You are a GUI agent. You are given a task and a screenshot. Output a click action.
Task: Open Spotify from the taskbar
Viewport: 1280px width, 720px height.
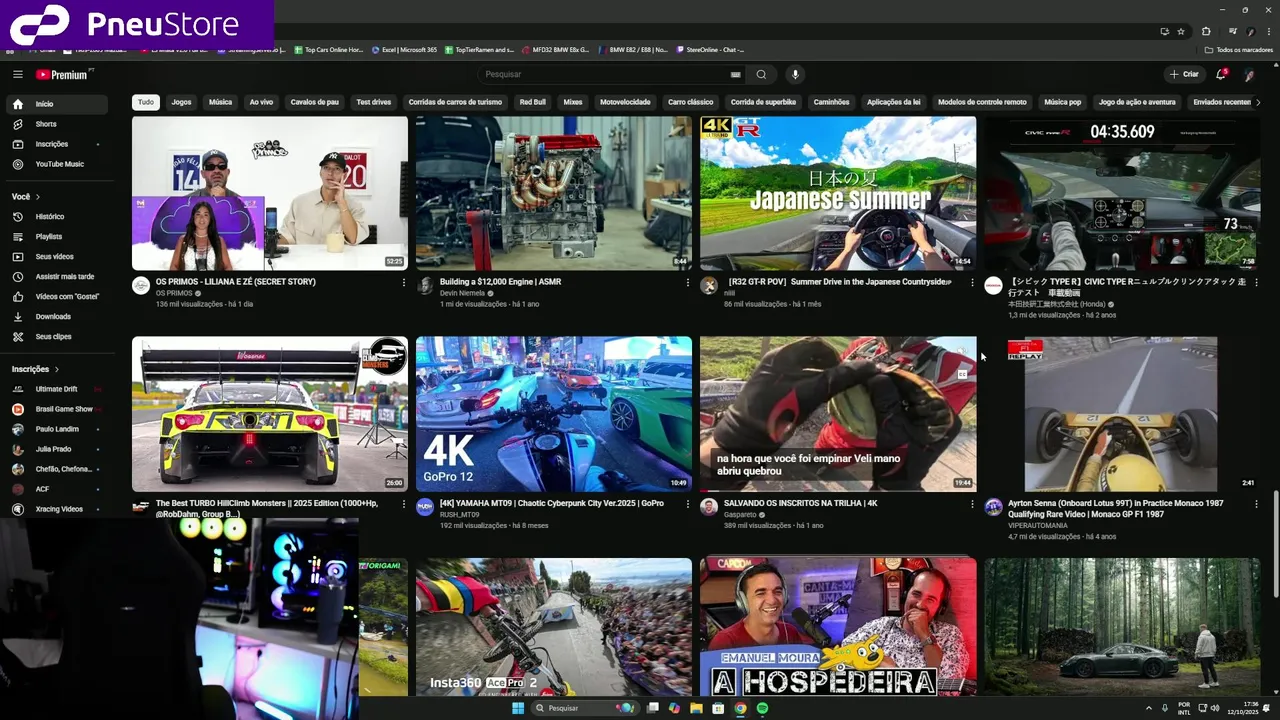(762, 708)
